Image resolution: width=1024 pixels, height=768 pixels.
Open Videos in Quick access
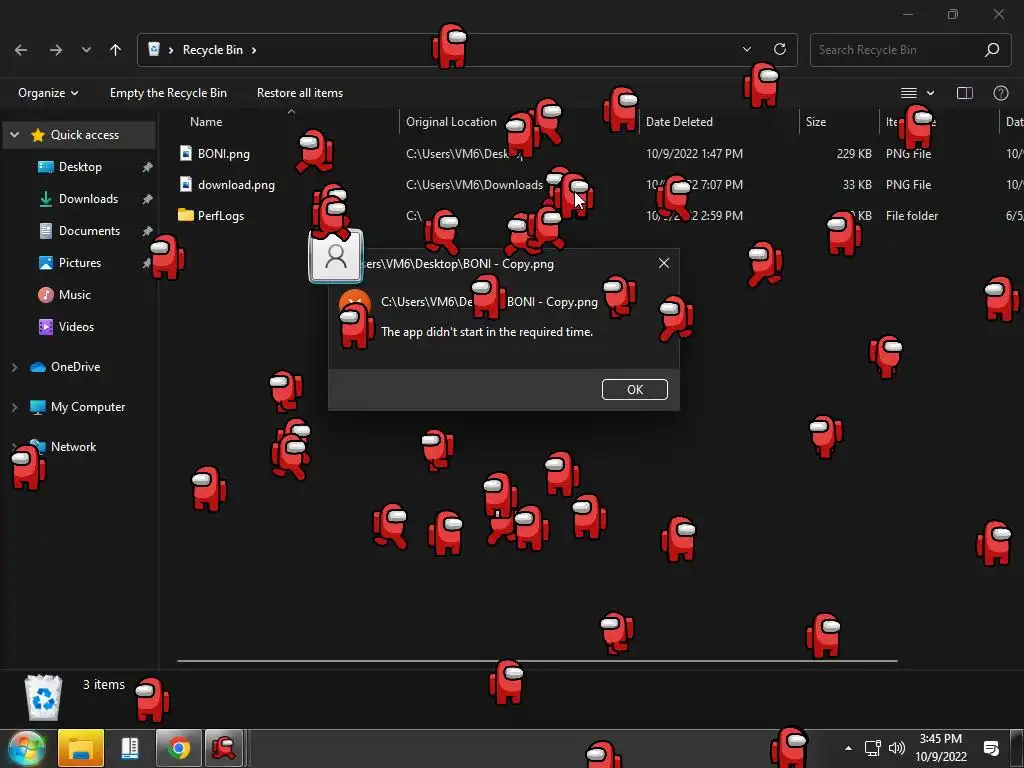[x=76, y=327]
